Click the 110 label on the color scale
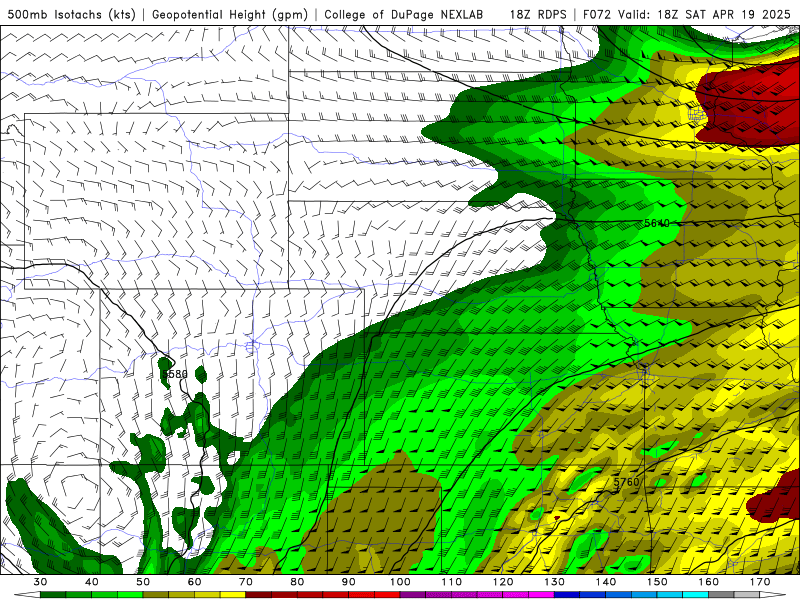The image size is (800, 600). 452,582
